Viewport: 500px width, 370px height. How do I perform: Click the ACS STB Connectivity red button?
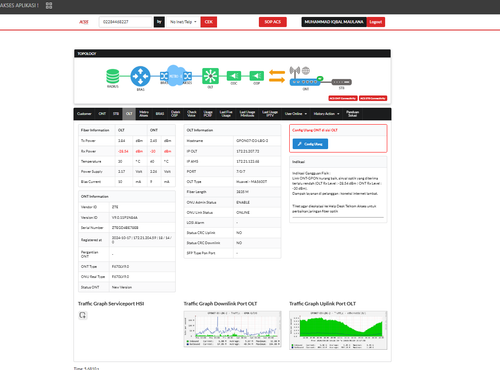click(373, 98)
